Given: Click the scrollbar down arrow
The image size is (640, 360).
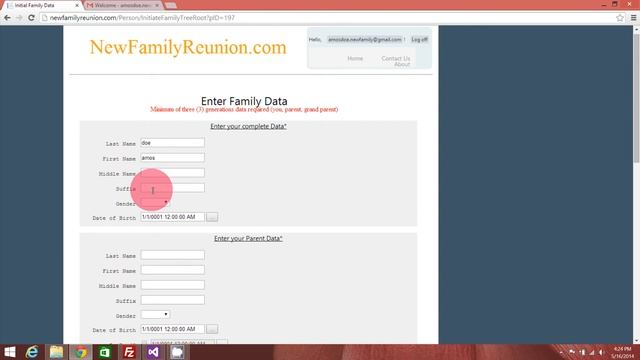Looking at the screenshot, I should (636, 341).
